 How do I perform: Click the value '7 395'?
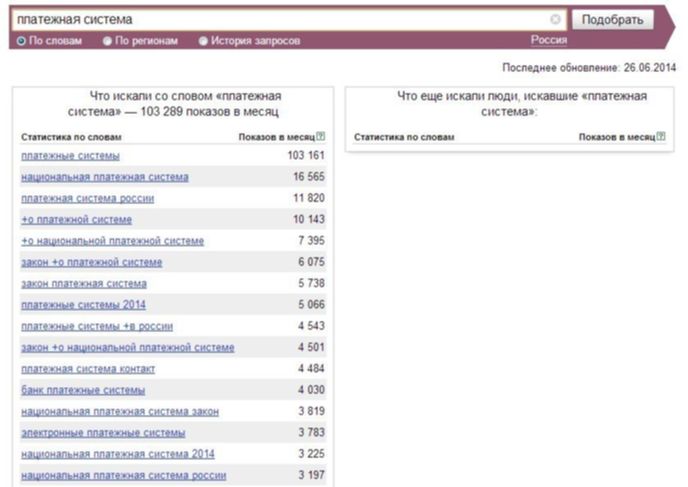click(312, 240)
